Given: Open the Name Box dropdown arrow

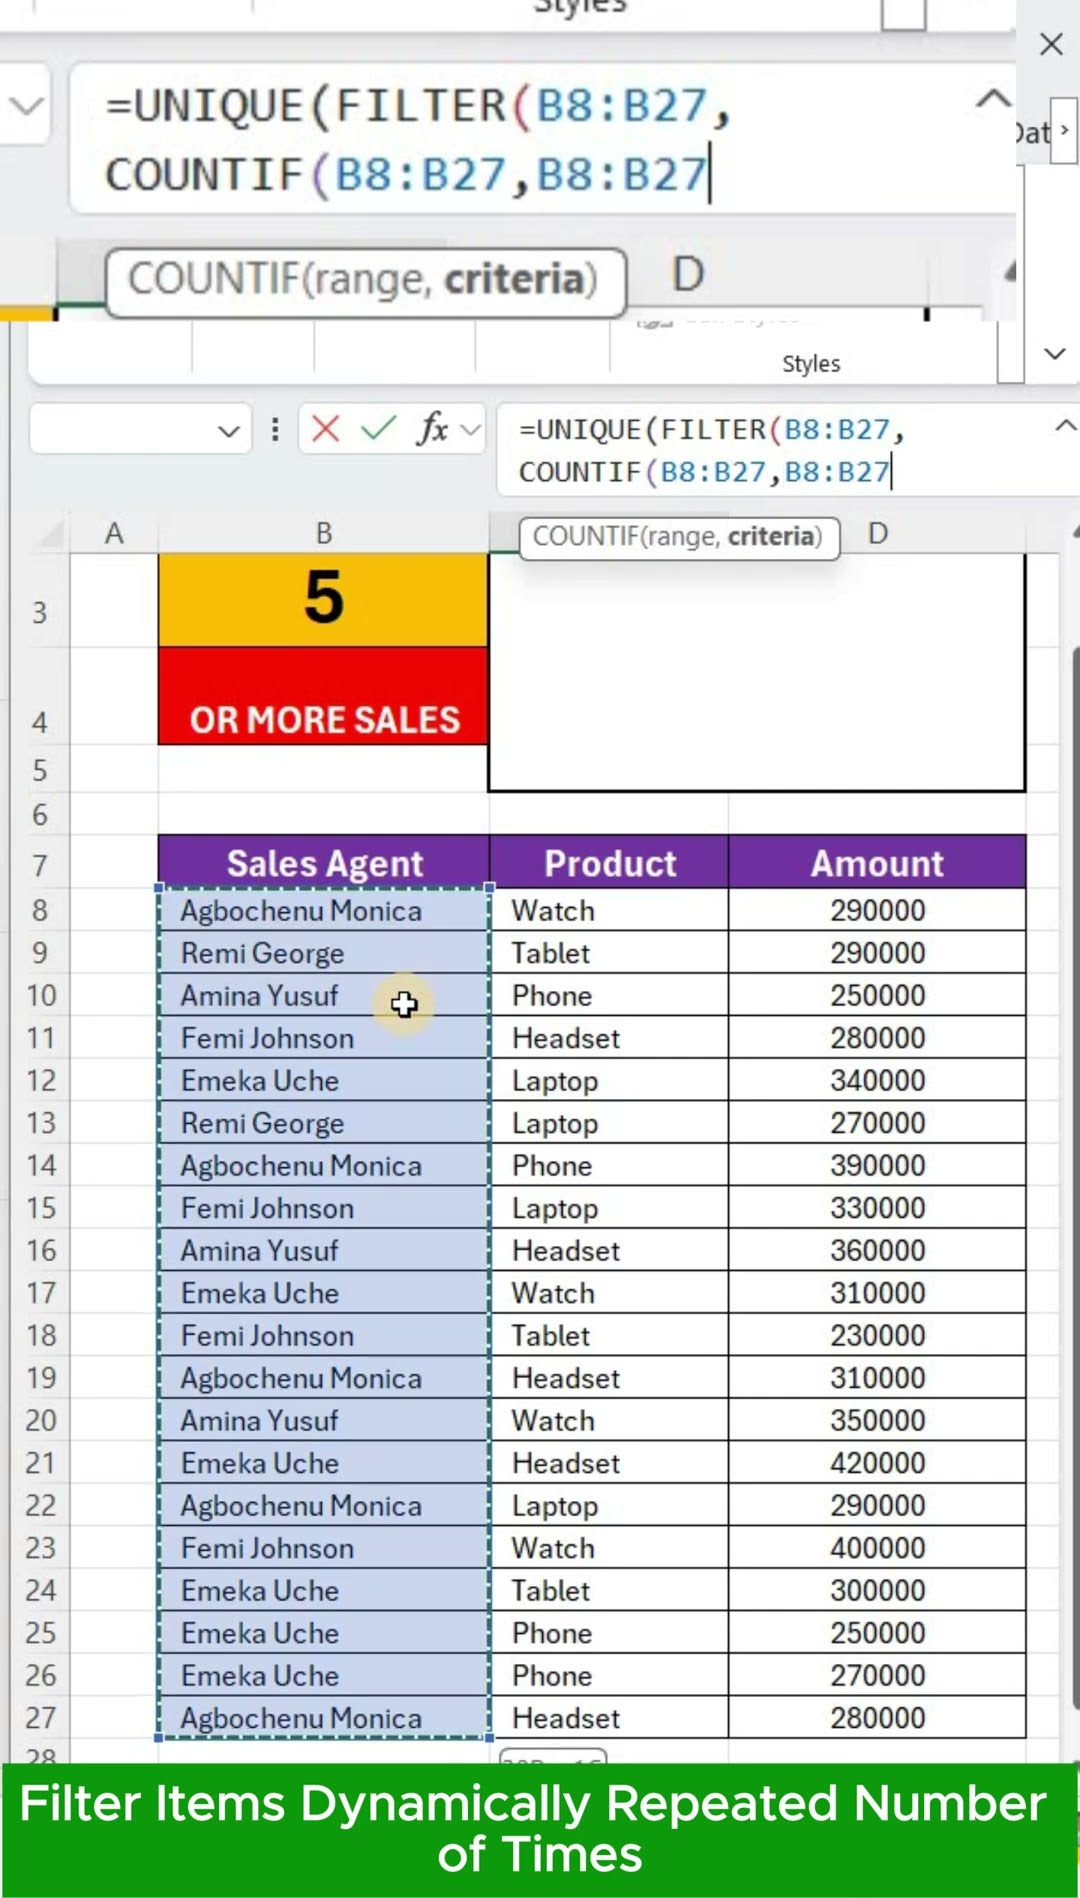Looking at the screenshot, I should [x=229, y=431].
